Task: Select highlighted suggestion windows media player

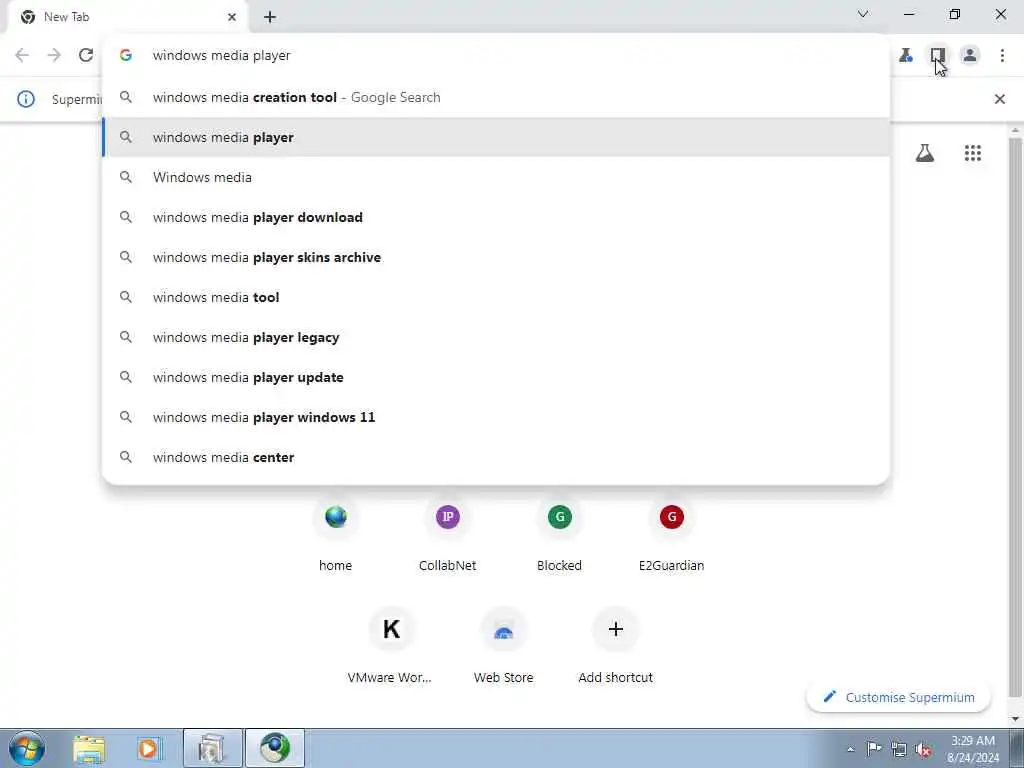Action: point(496,137)
